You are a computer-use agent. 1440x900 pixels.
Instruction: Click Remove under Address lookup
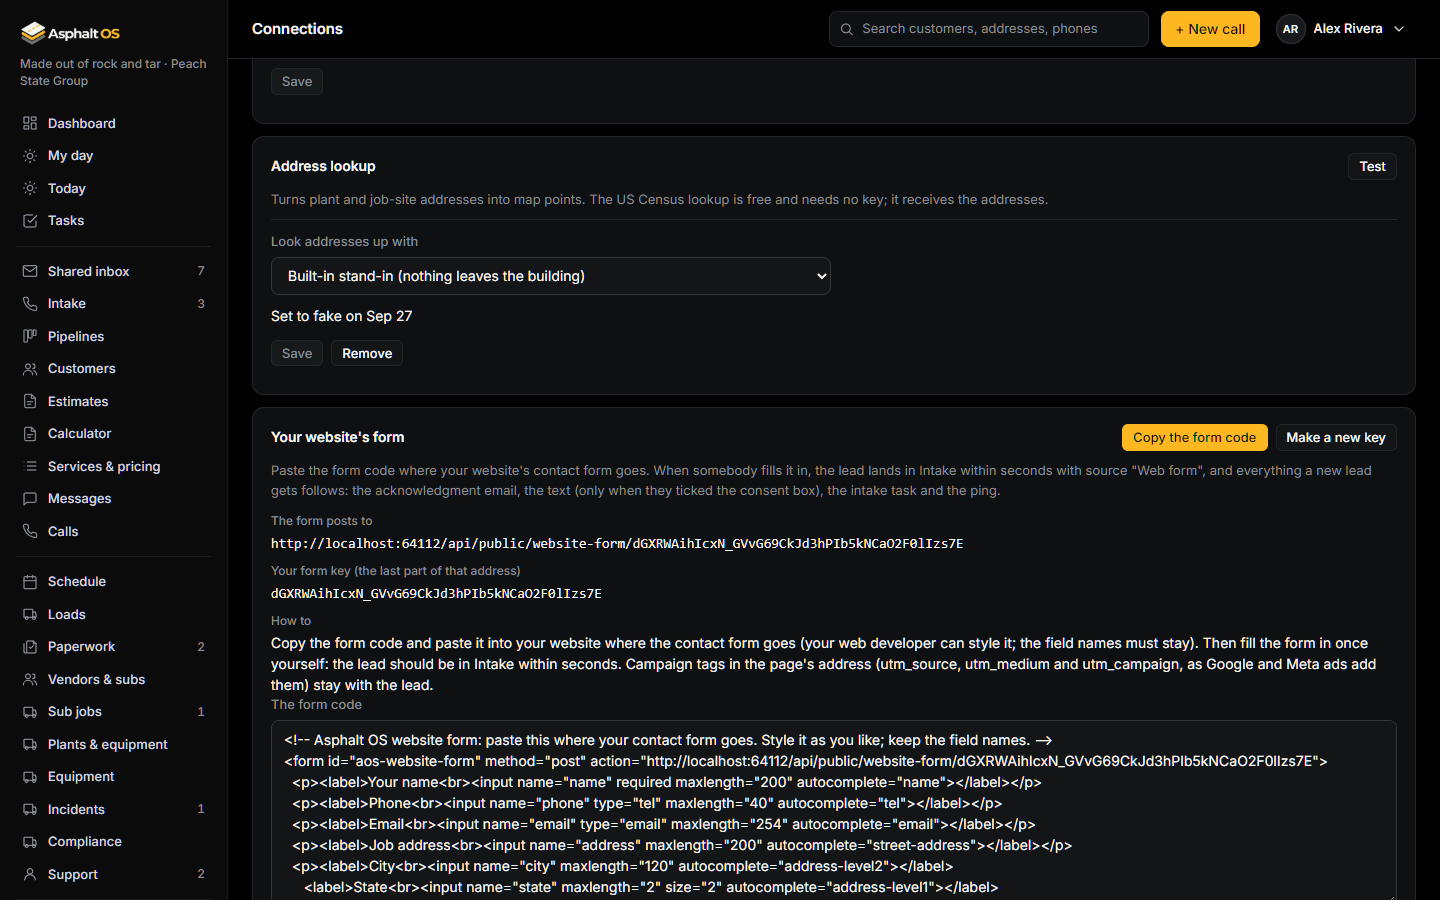tap(367, 353)
